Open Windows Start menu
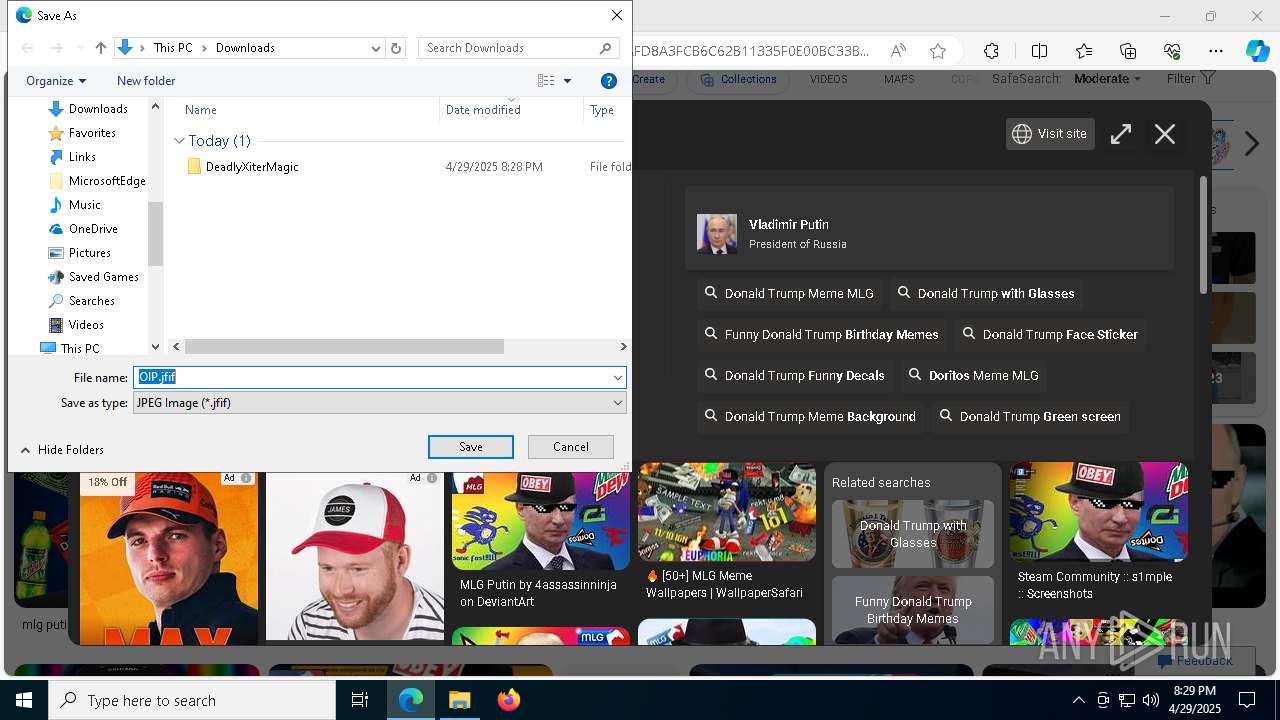This screenshot has height=720, width=1280. point(24,700)
